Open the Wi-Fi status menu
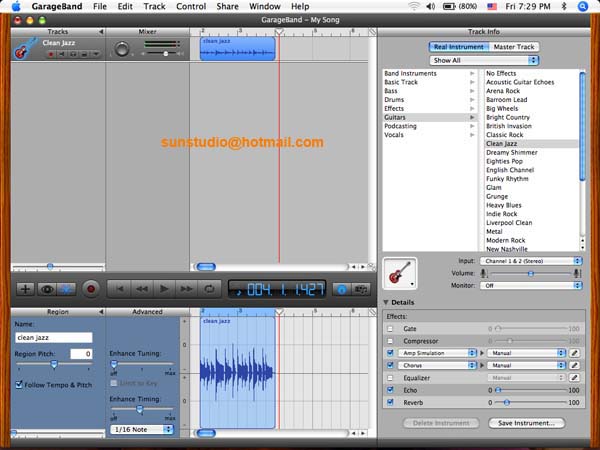This screenshot has height=450, width=600. pos(414,7)
